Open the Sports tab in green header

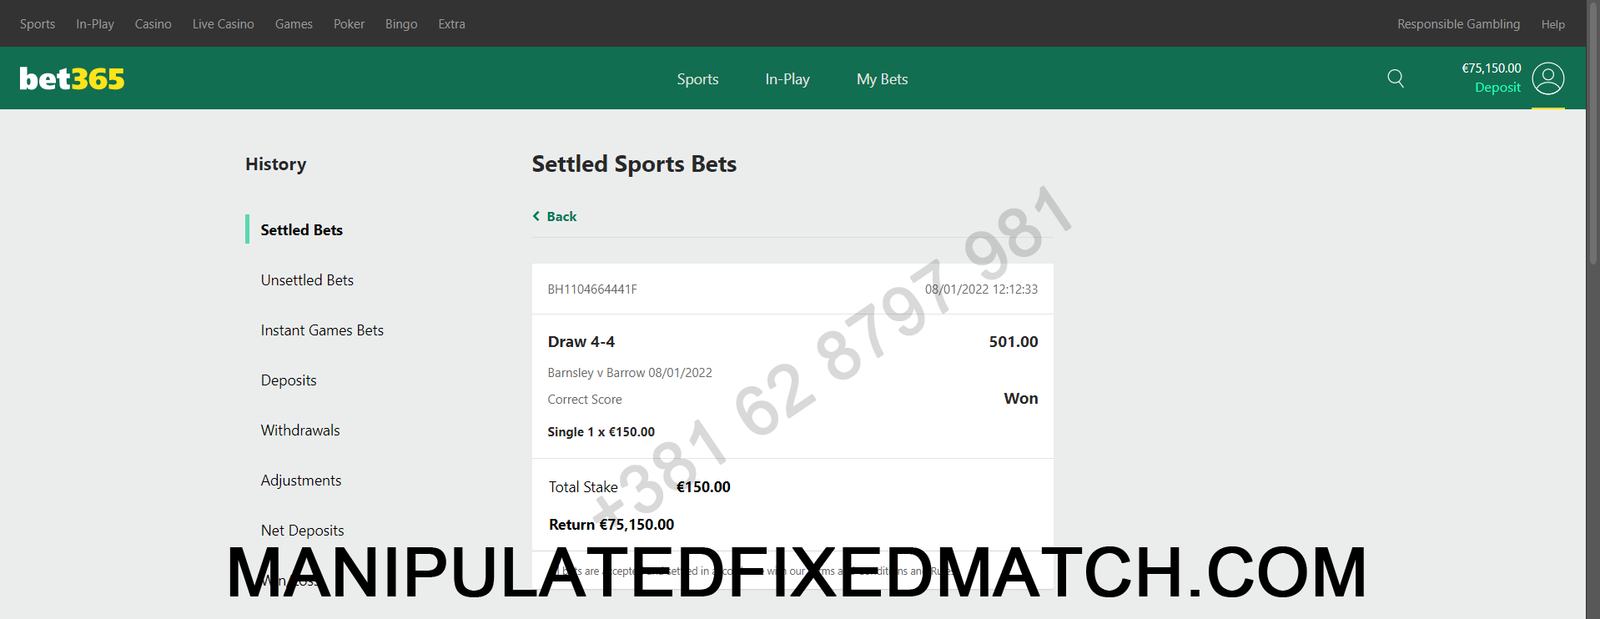coord(698,79)
